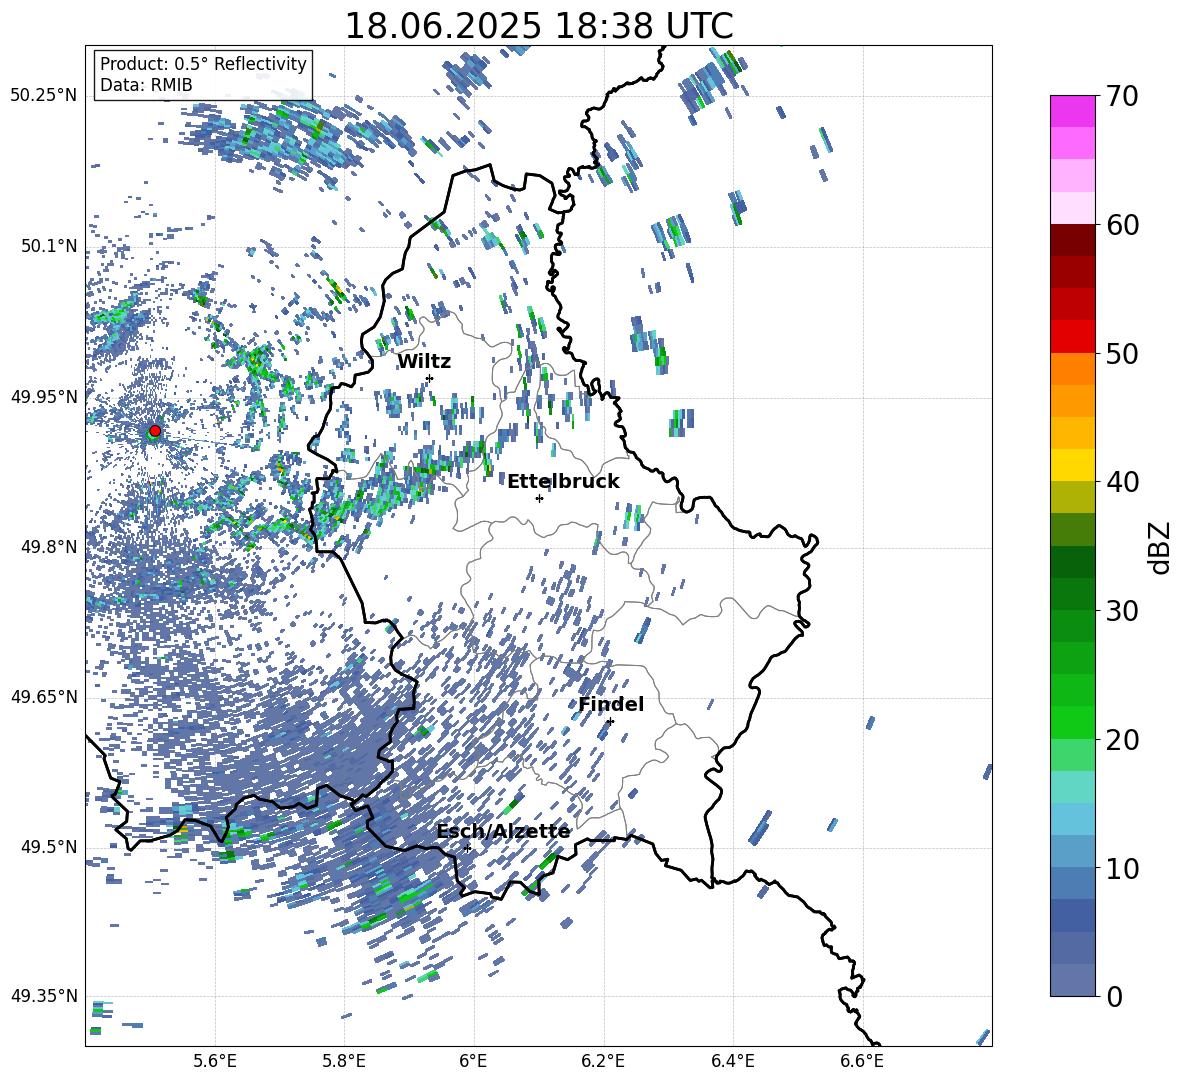Click the 6.4°E longitude label
The image size is (1184, 1081).
click(x=733, y=1061)
